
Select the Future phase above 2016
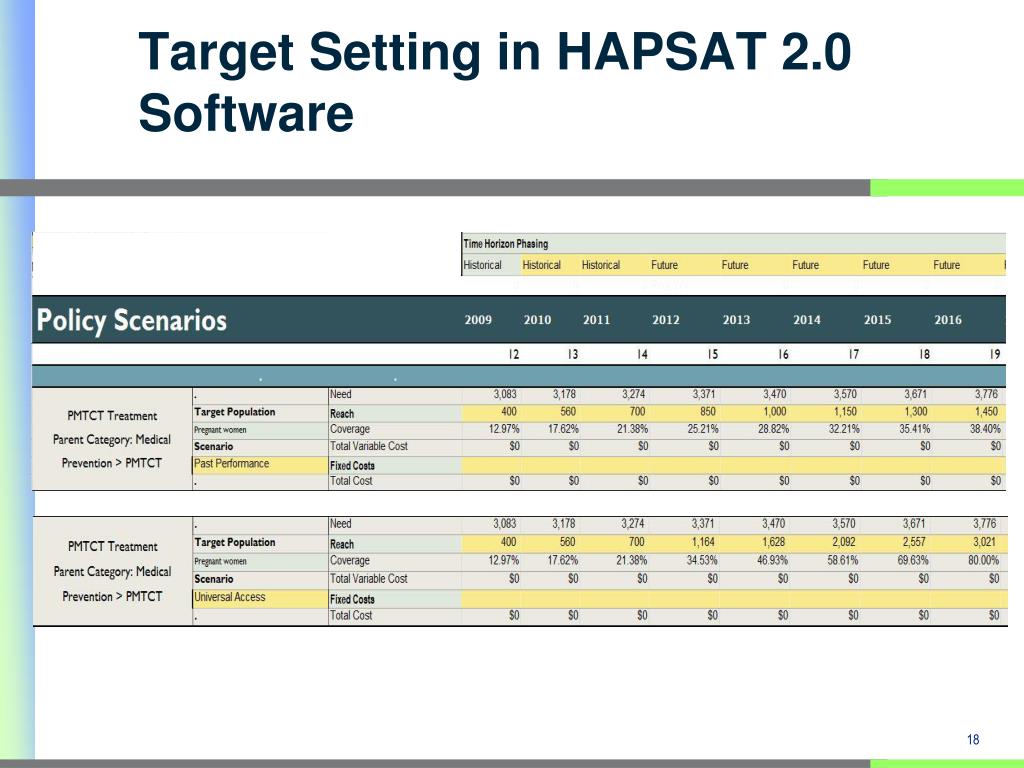pyautogui.click(x=946, y=265)
